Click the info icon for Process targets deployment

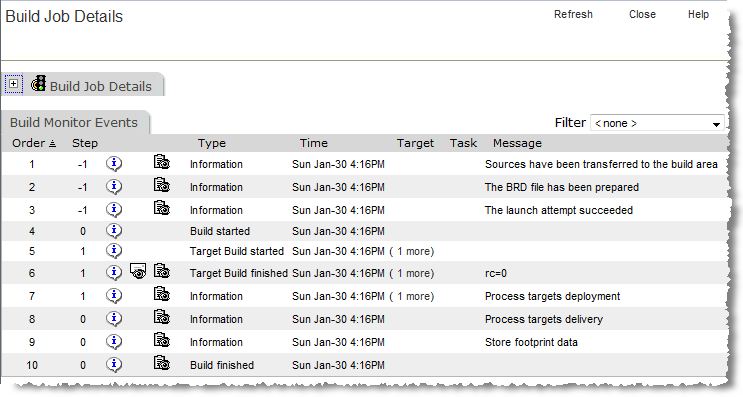(114, 296)
